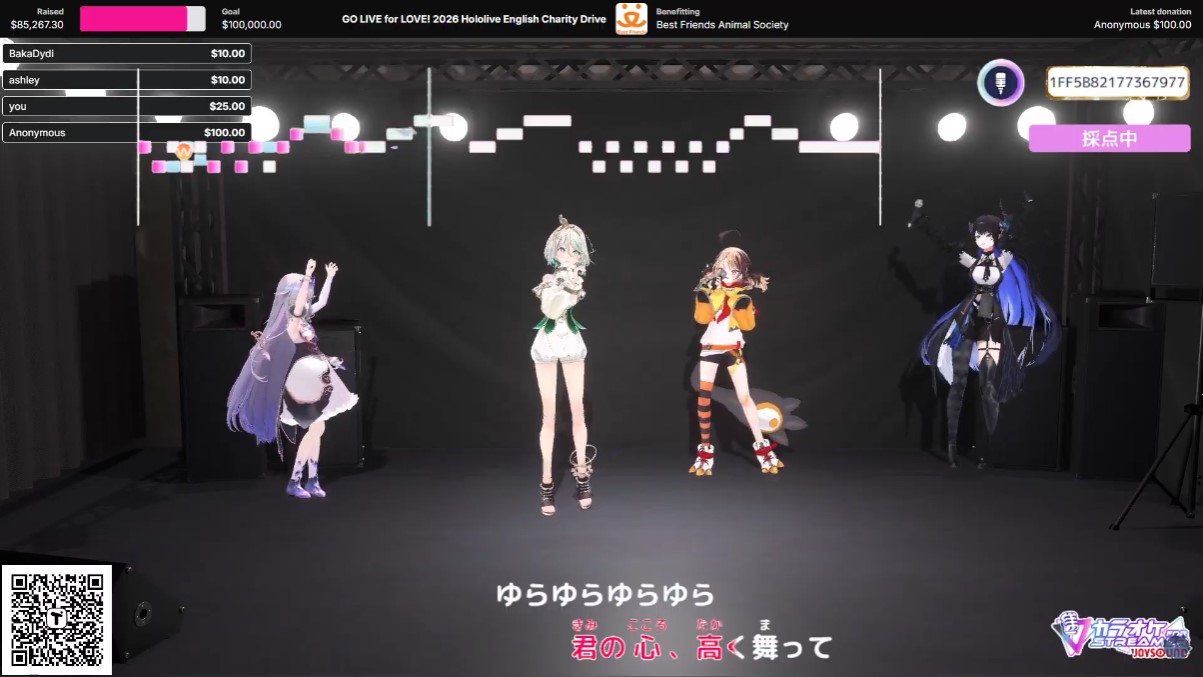Click the pink donation progress bar
1203x677 pixels.
point(142,19)
